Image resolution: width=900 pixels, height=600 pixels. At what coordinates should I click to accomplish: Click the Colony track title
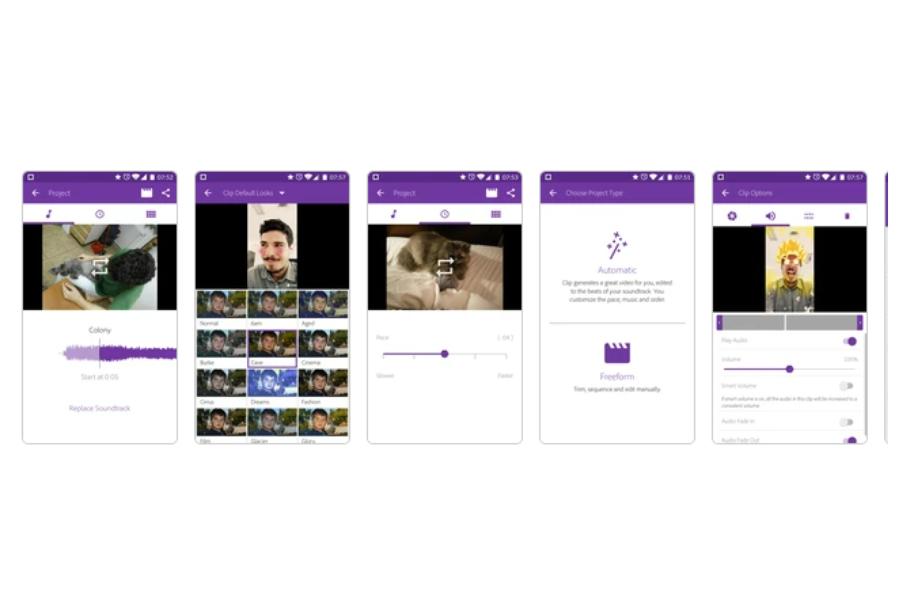pyautogui.click(x=100, y=330)
